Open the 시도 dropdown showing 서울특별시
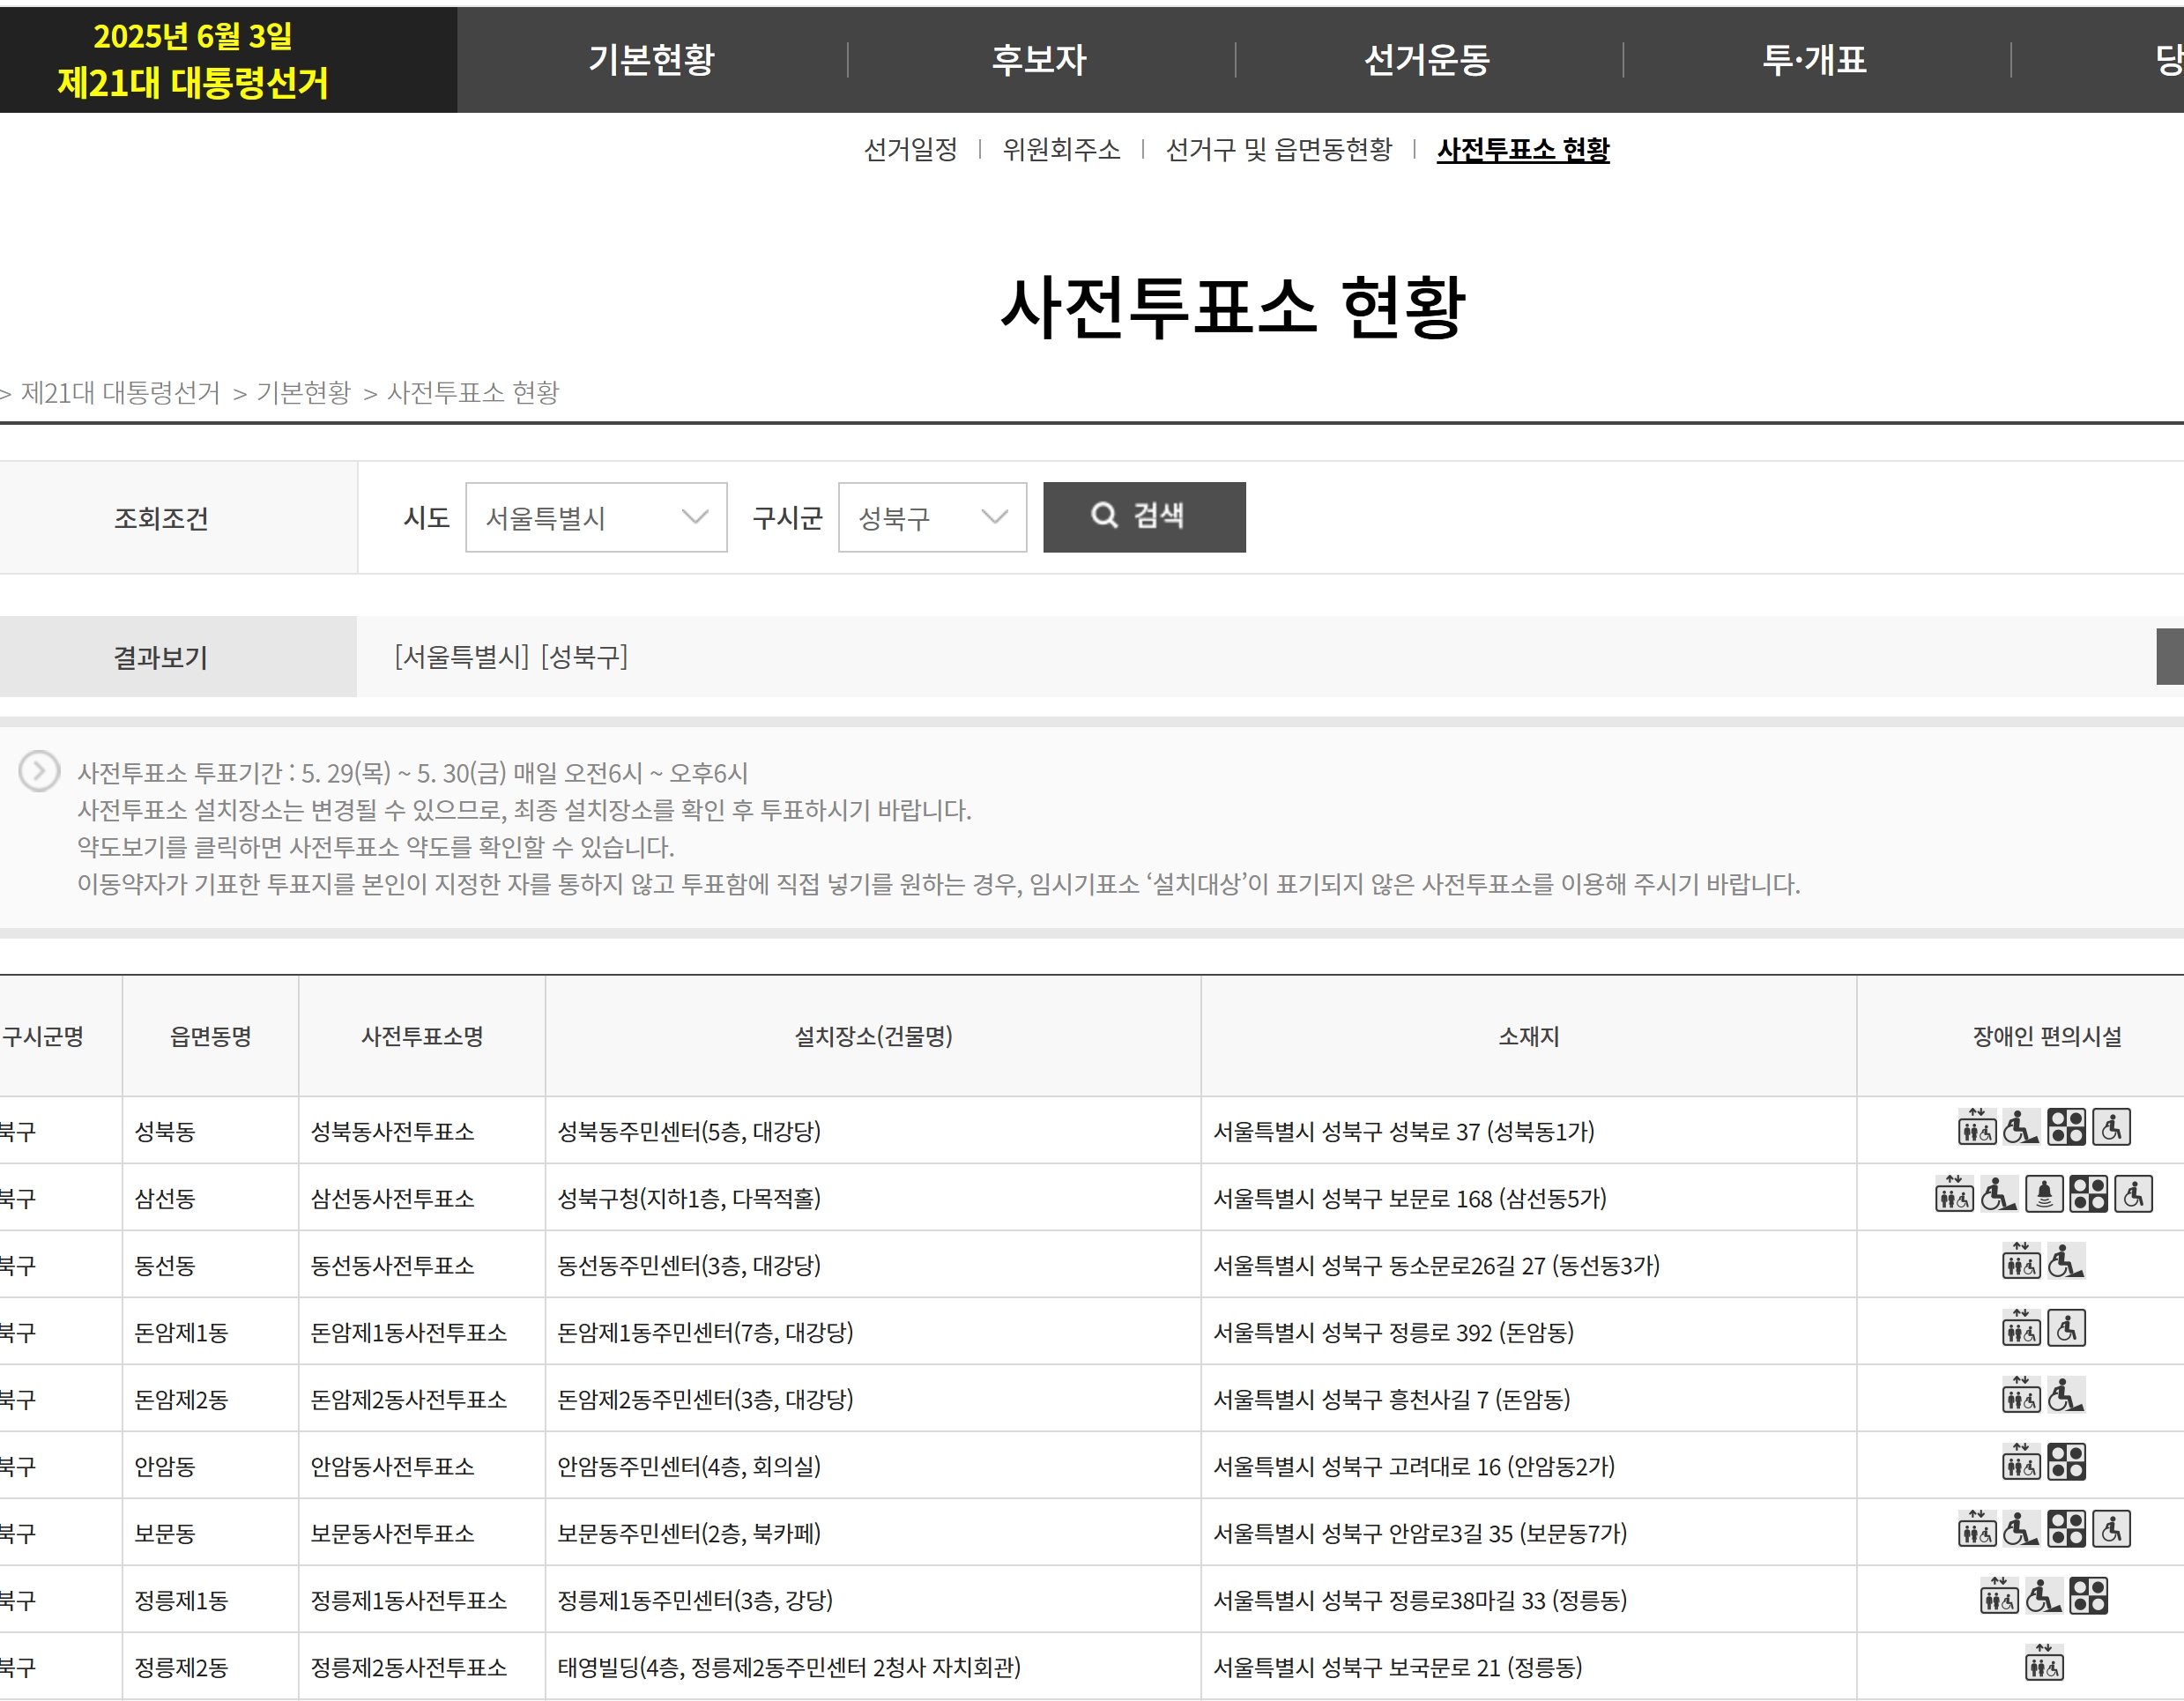 [x=596, y=517]
